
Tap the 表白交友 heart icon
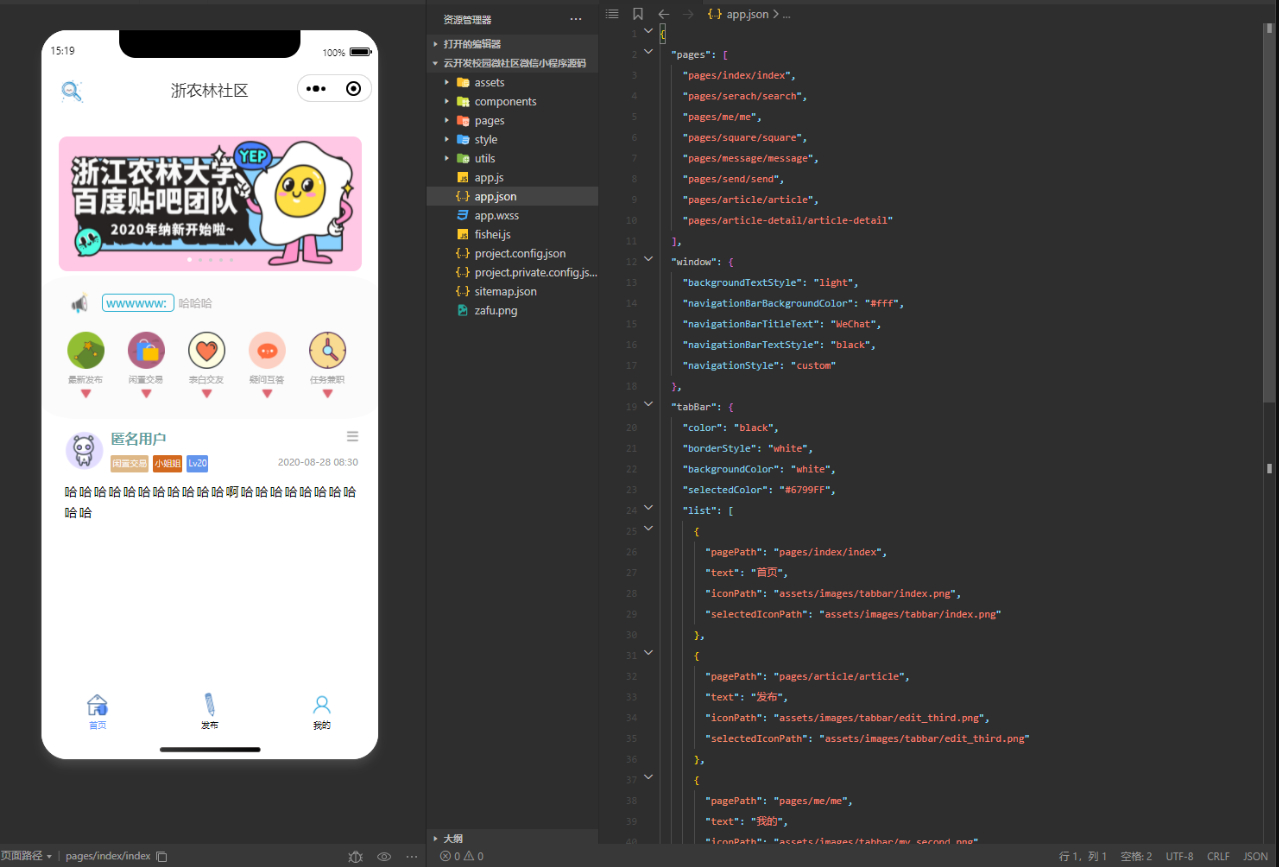207,350
